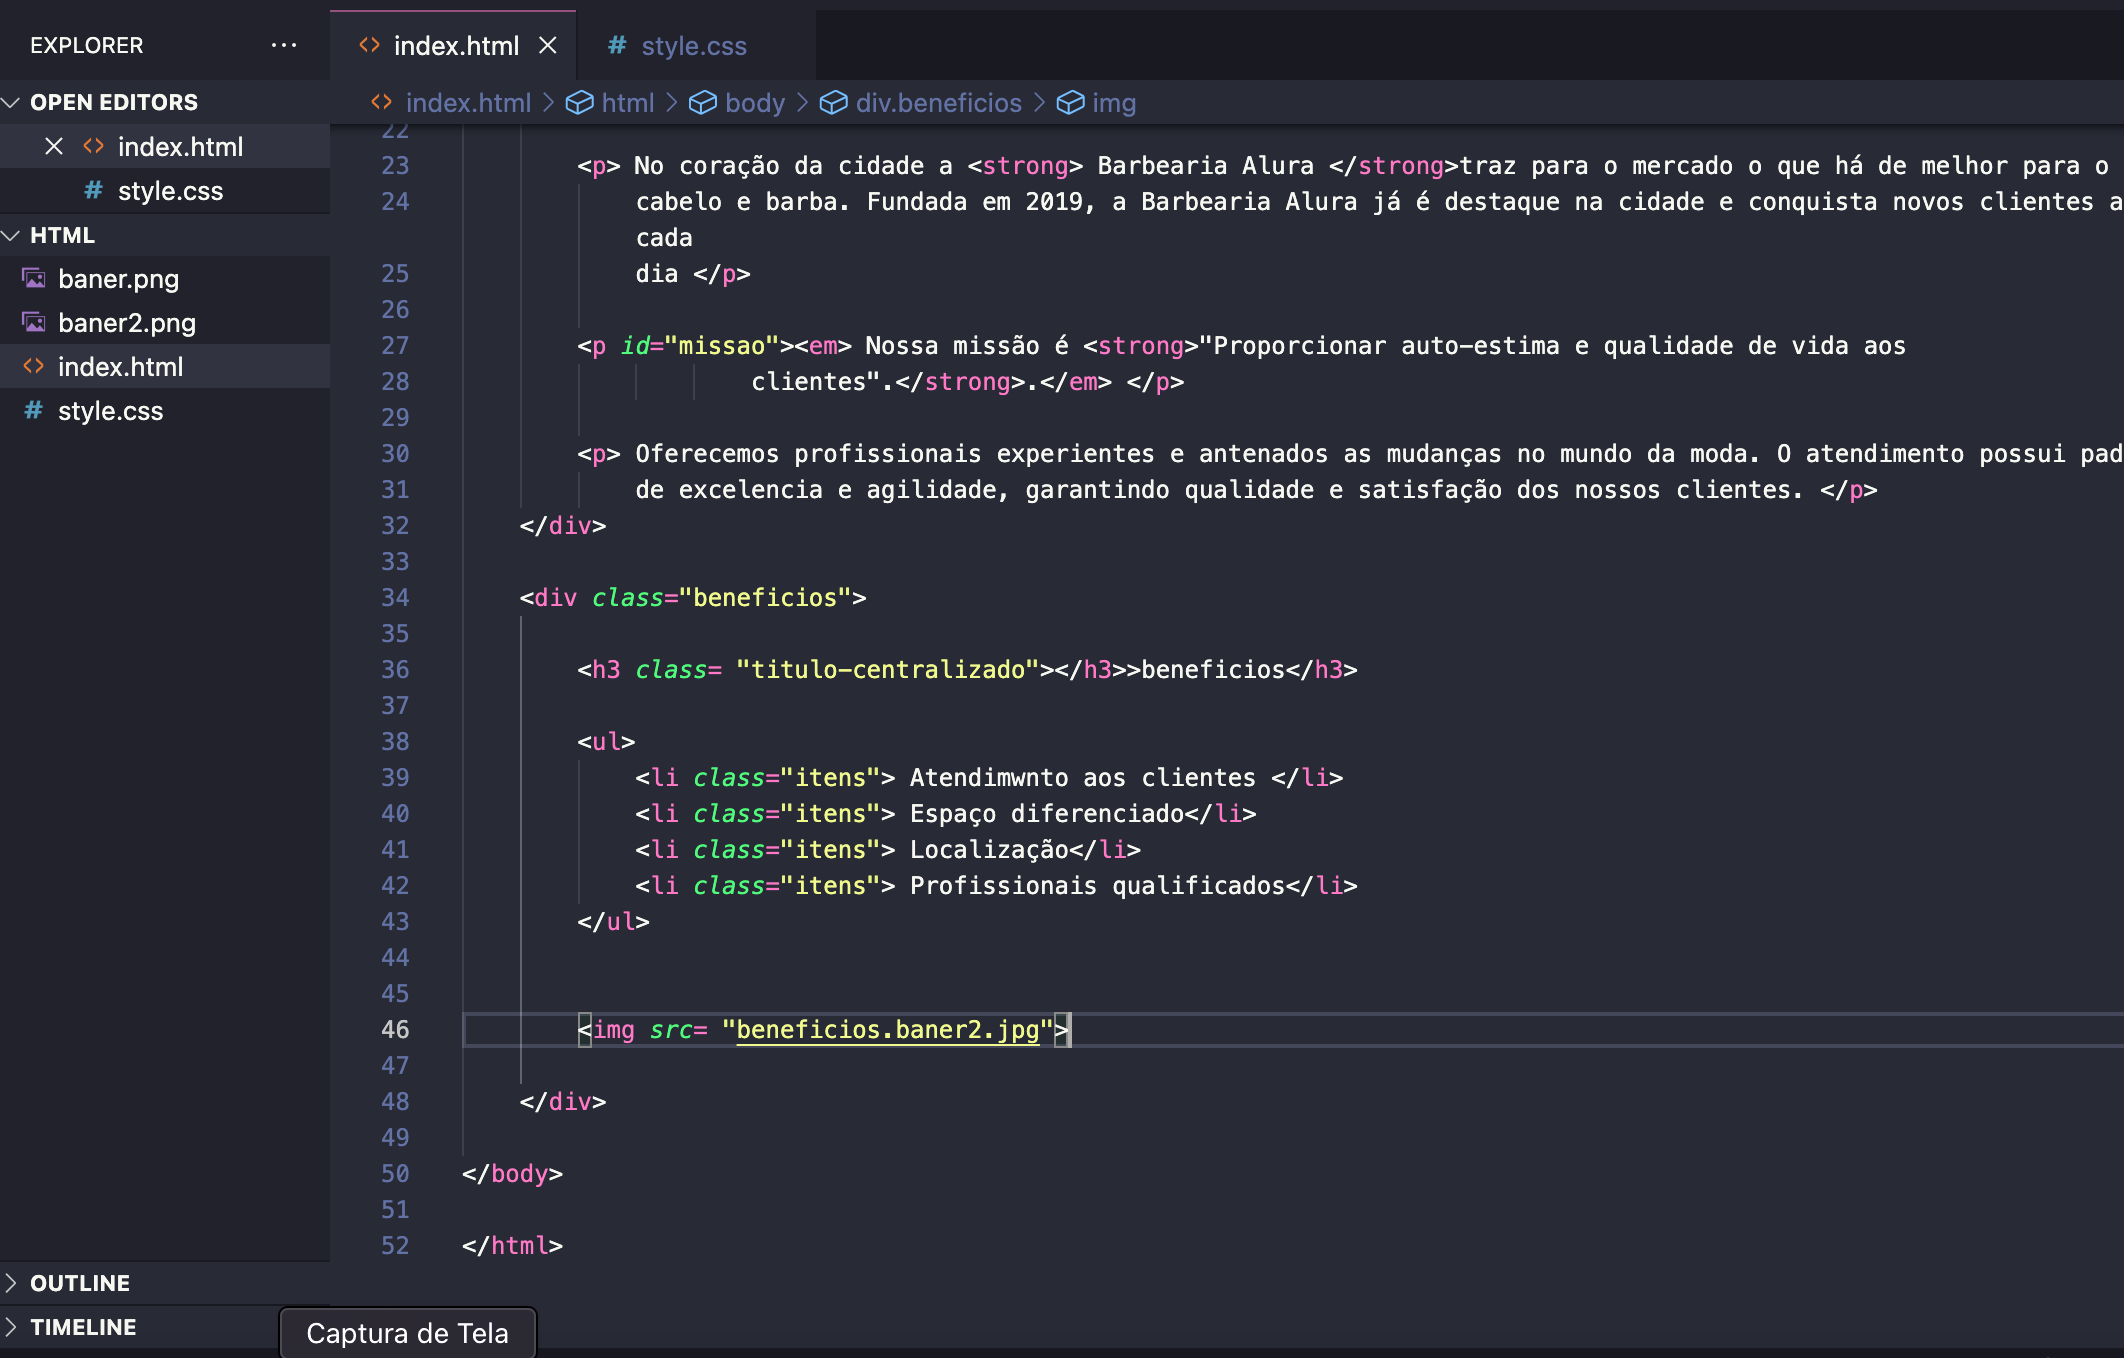This screenshot has width=2124, height=1358.
Task: Click cube icon before html breadcrumb
Action: coord(580,103)
